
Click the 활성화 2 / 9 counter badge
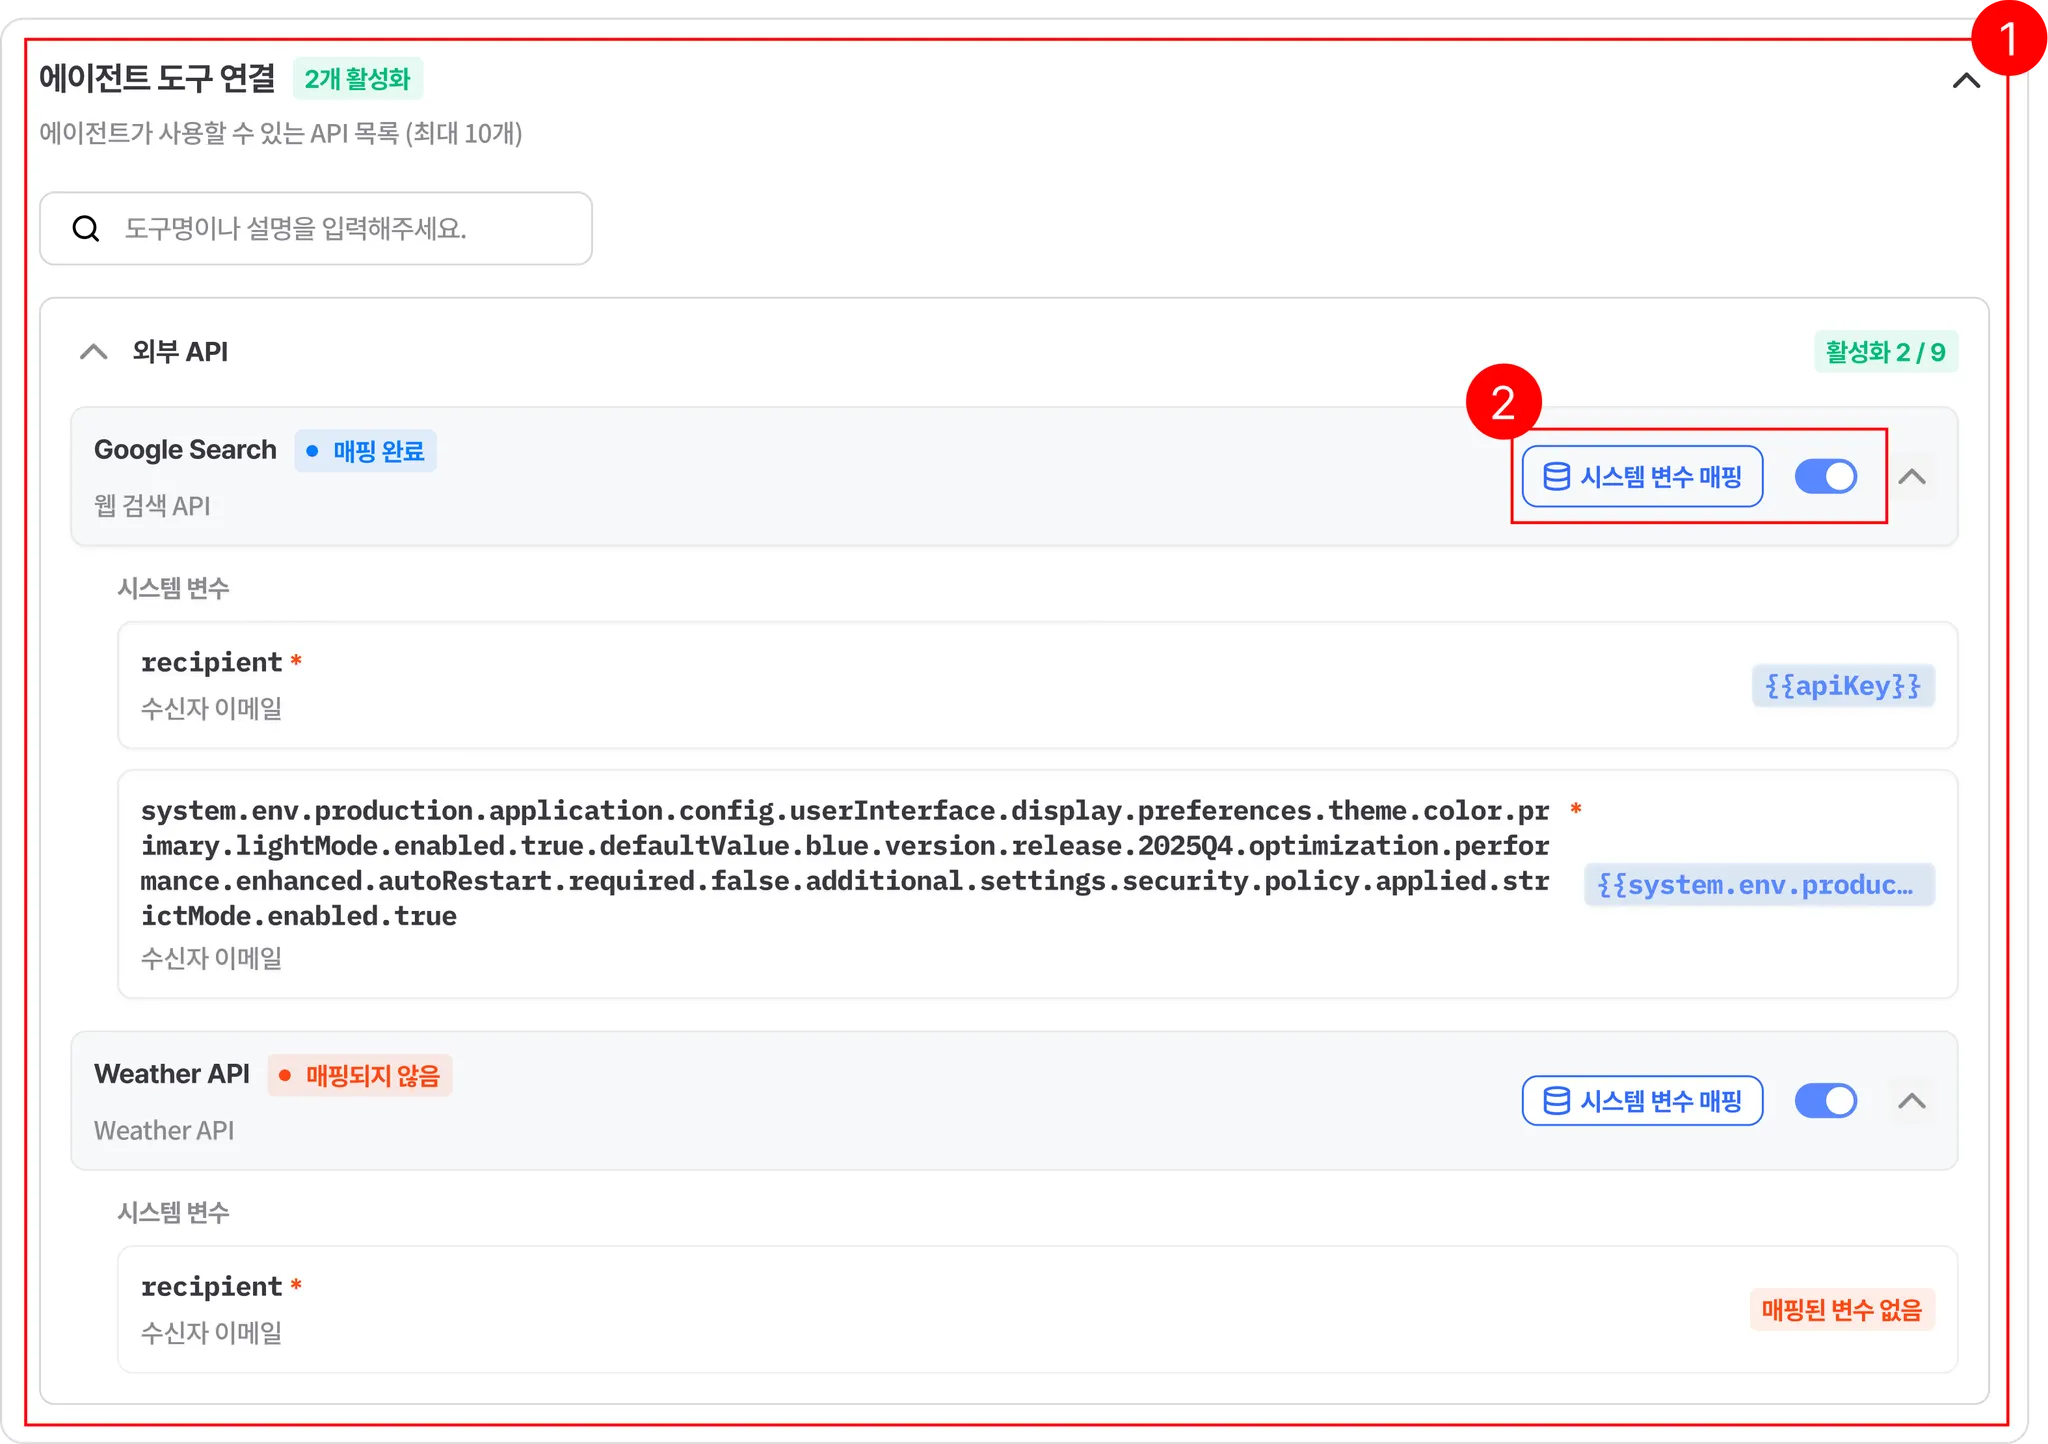(x=1885, y=352)
